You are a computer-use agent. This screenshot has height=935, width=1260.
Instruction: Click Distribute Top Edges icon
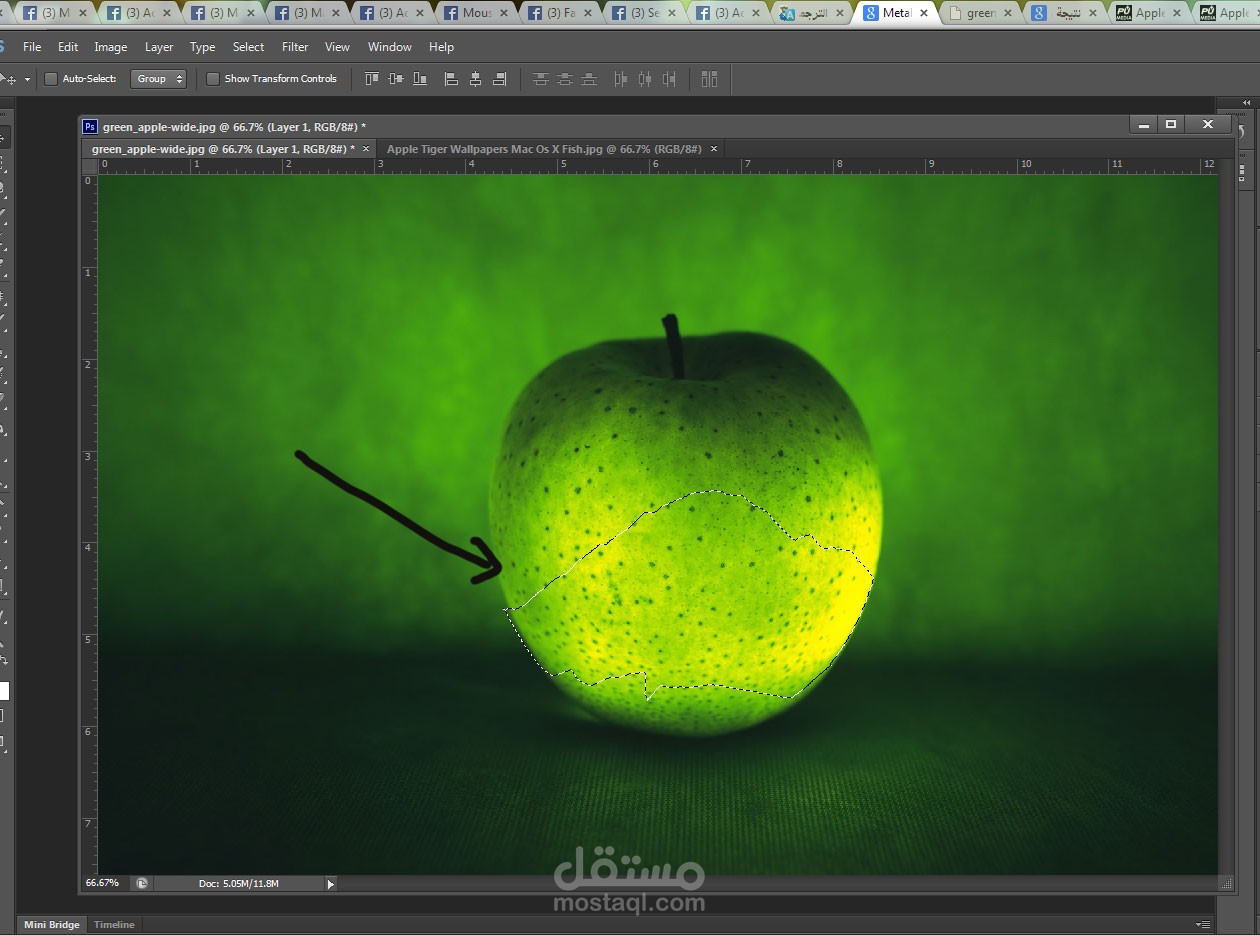tap(541, 79)
